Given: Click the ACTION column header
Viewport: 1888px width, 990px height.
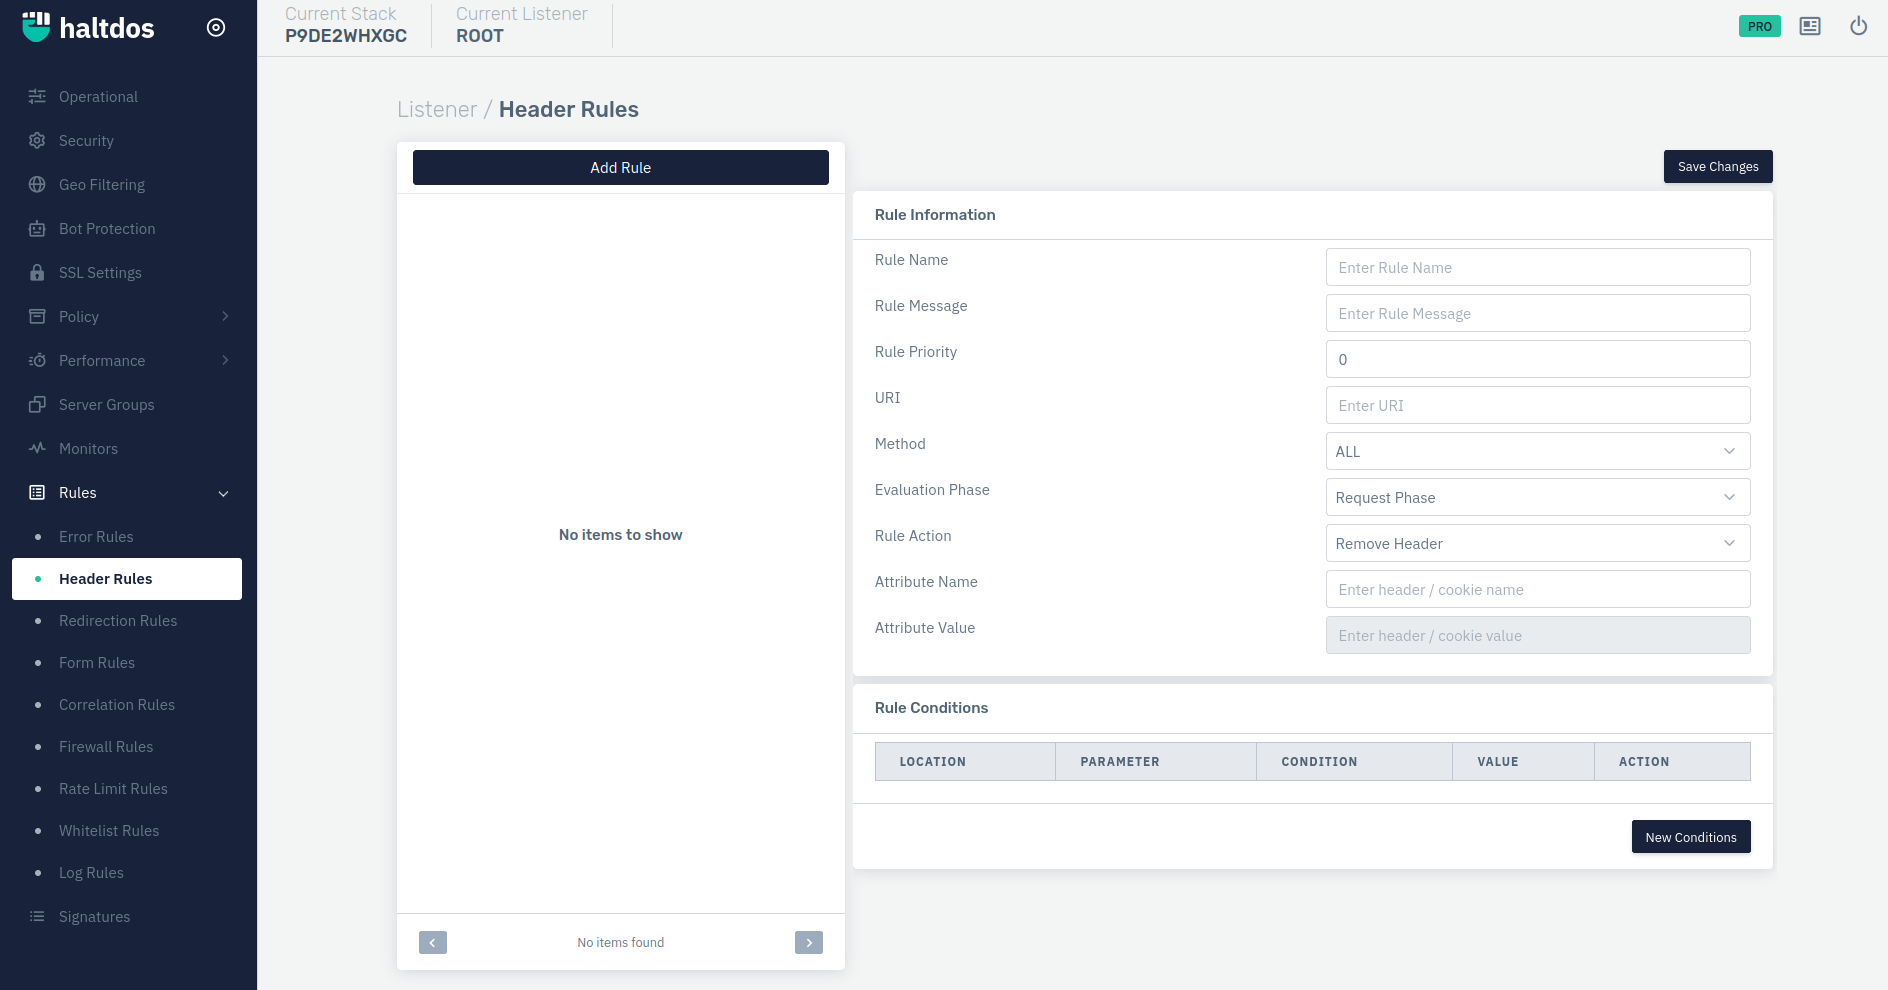Looking at the screenshot, I should click(1673, 762).
